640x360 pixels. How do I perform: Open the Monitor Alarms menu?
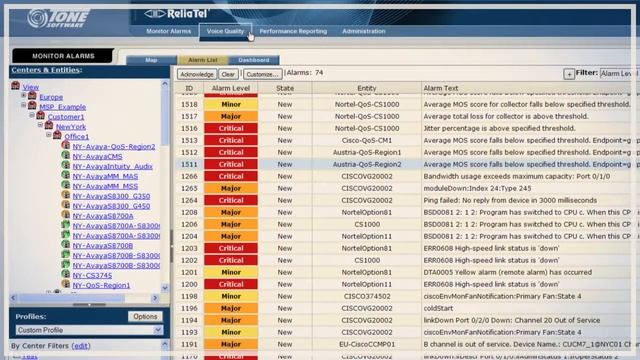click(x=169, y=31)
